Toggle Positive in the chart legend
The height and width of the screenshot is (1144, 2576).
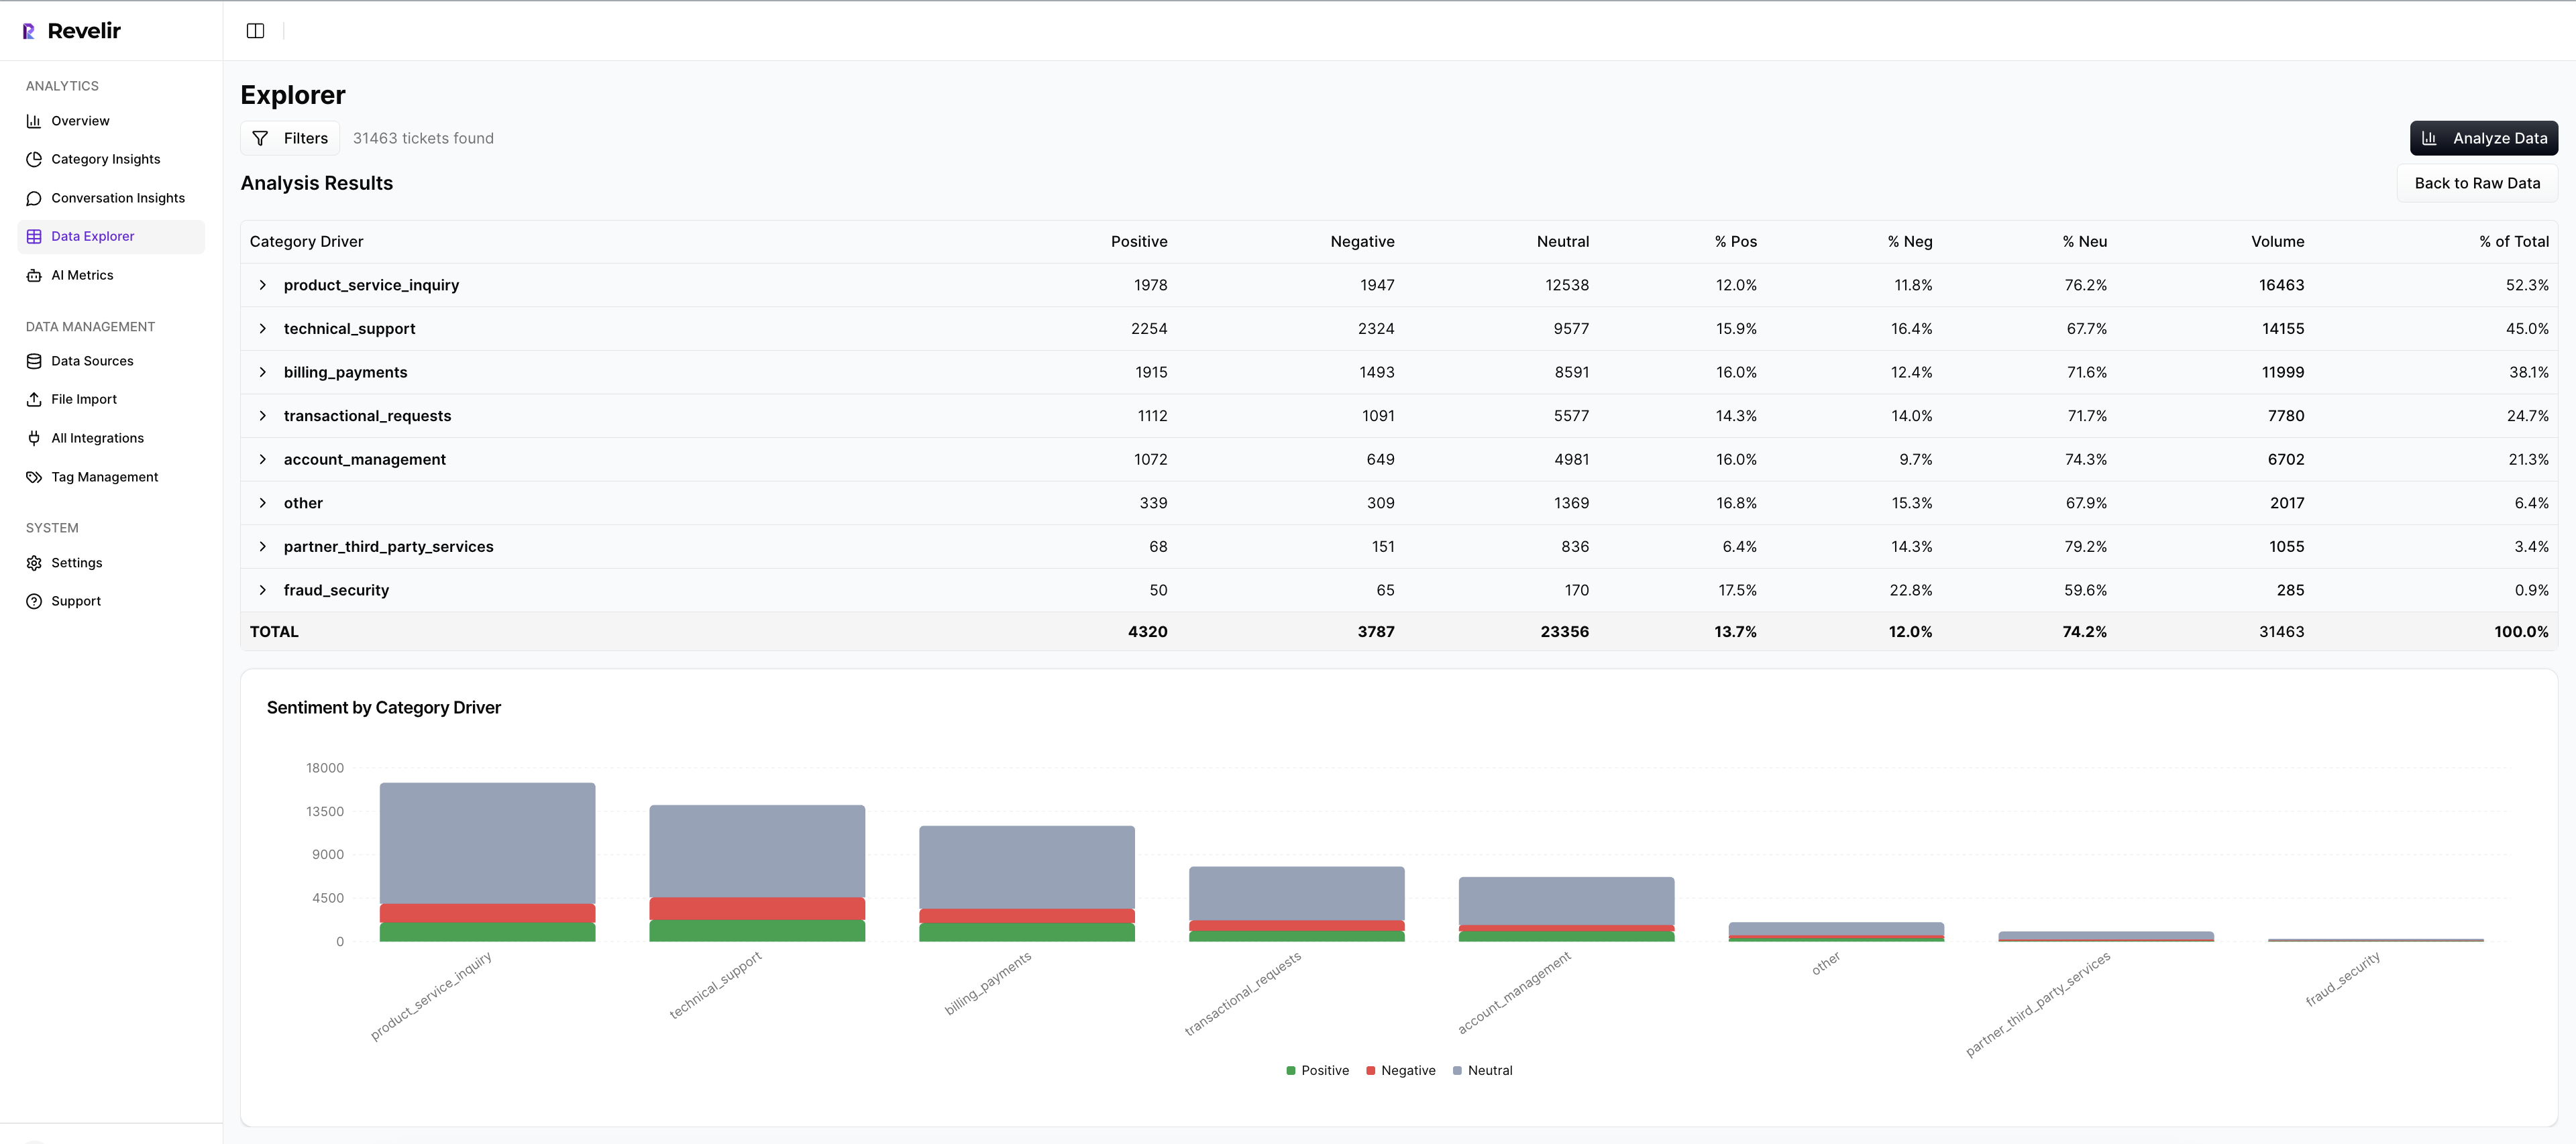[1317, 1070]
